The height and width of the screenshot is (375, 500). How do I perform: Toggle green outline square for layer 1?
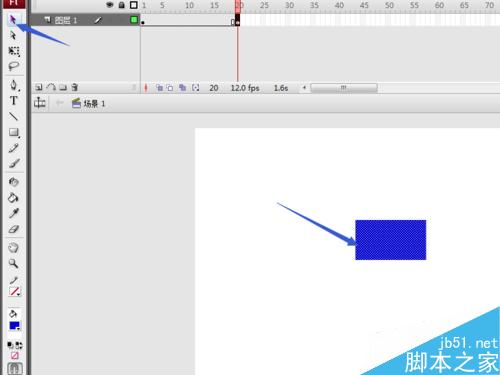pyautogui.click(x=134, y=20)
